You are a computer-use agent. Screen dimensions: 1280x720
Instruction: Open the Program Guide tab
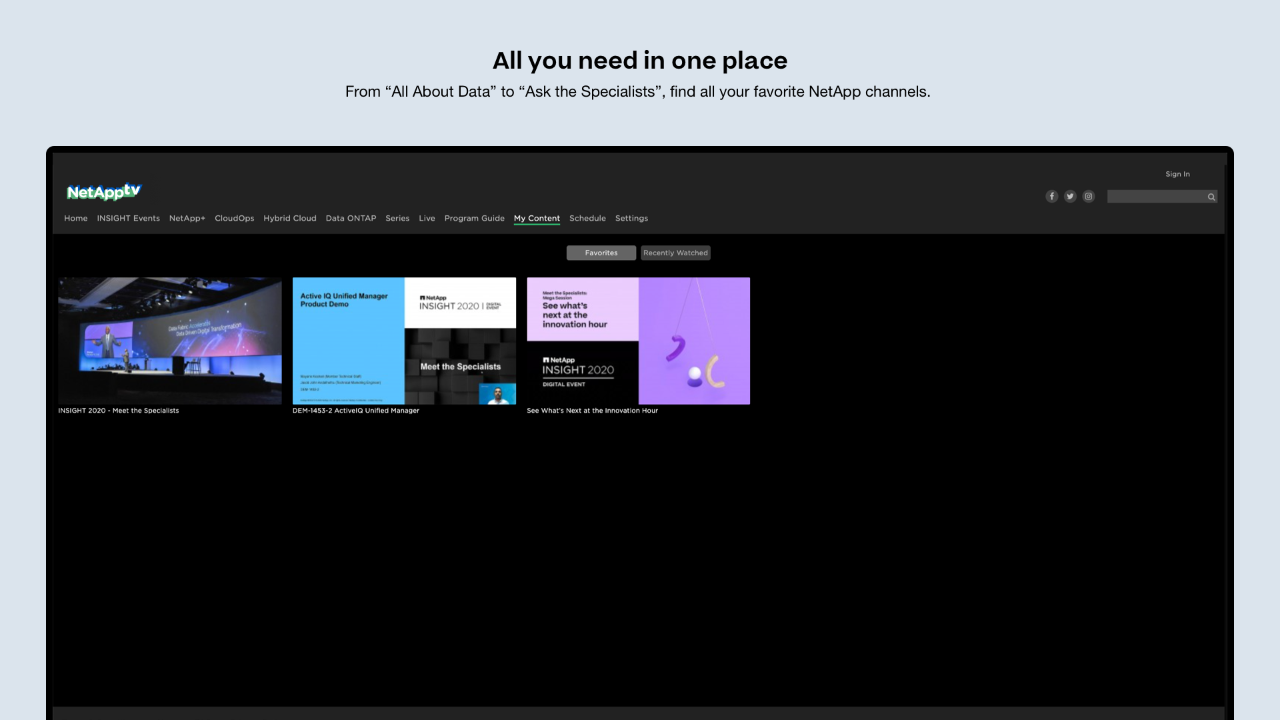pyautogui.click(x=474, y=218)
